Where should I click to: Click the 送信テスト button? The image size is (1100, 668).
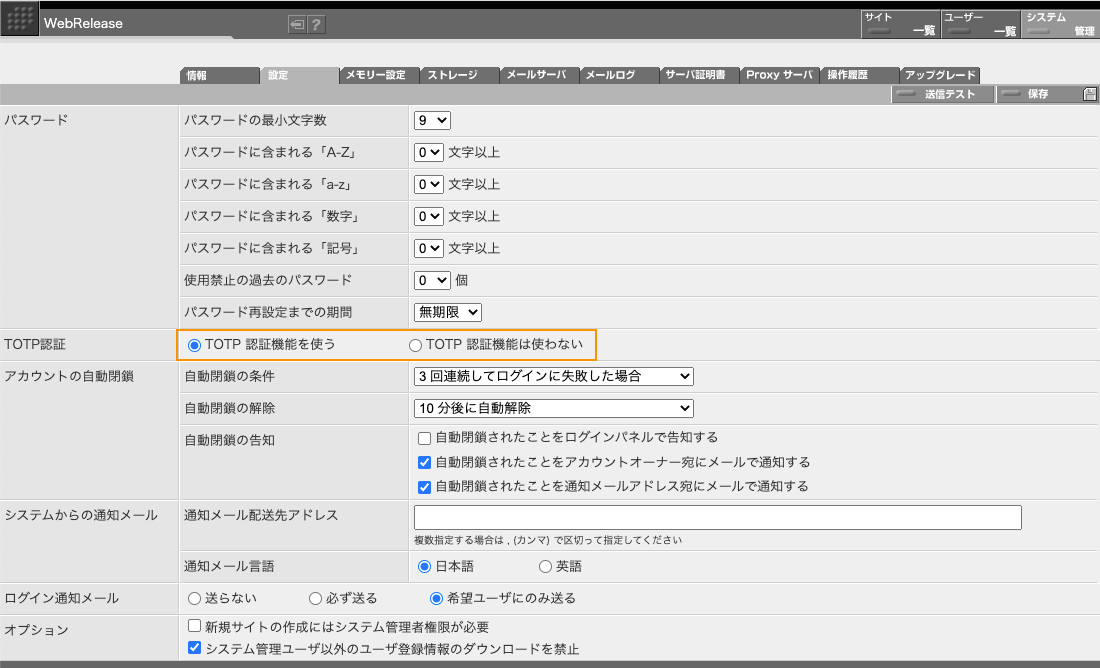coord(941,93)
